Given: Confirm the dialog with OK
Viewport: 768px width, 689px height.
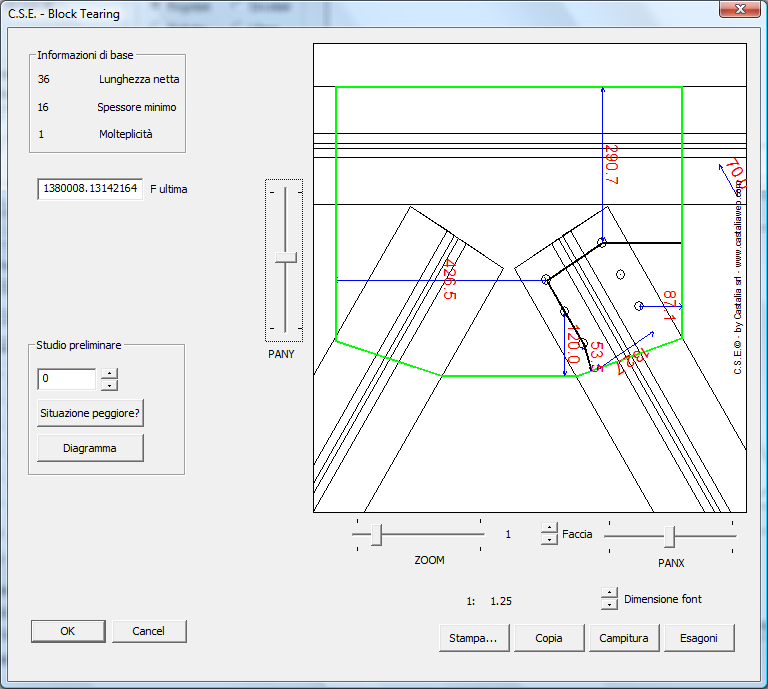Looking at the screenshot, I should click(68, 631).
